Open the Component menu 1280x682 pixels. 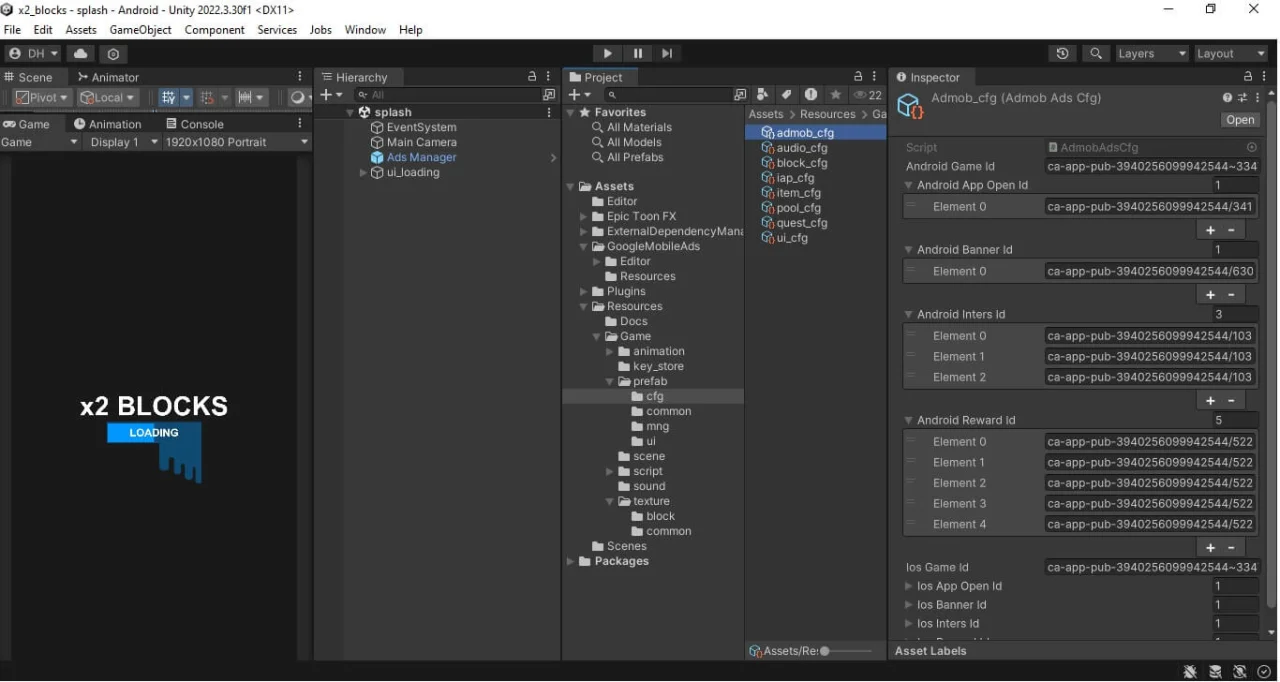(214, 30)
